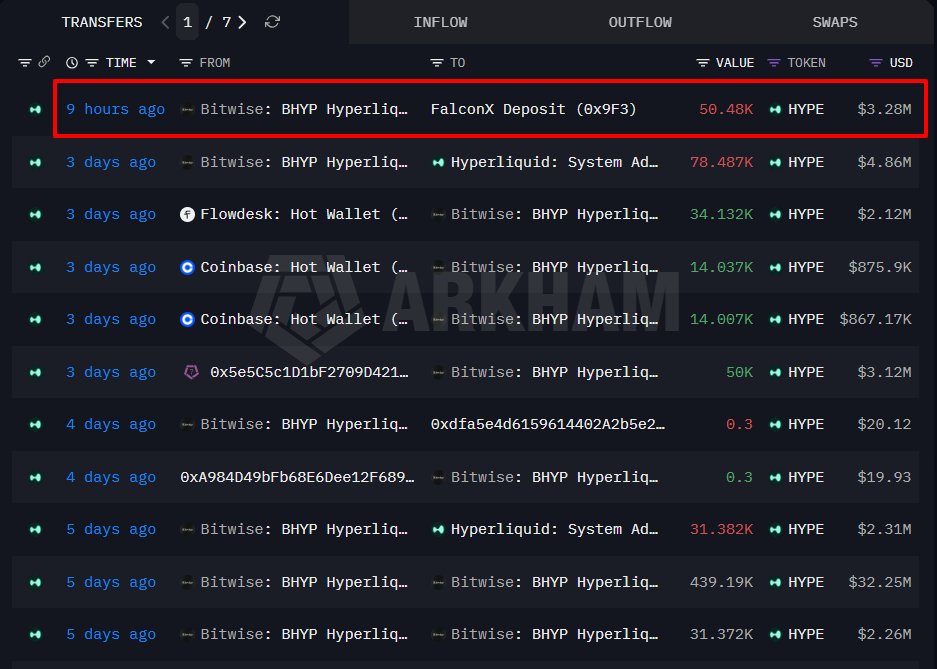Open Flowdesk: Hot Wallet sender

point(304,214)
